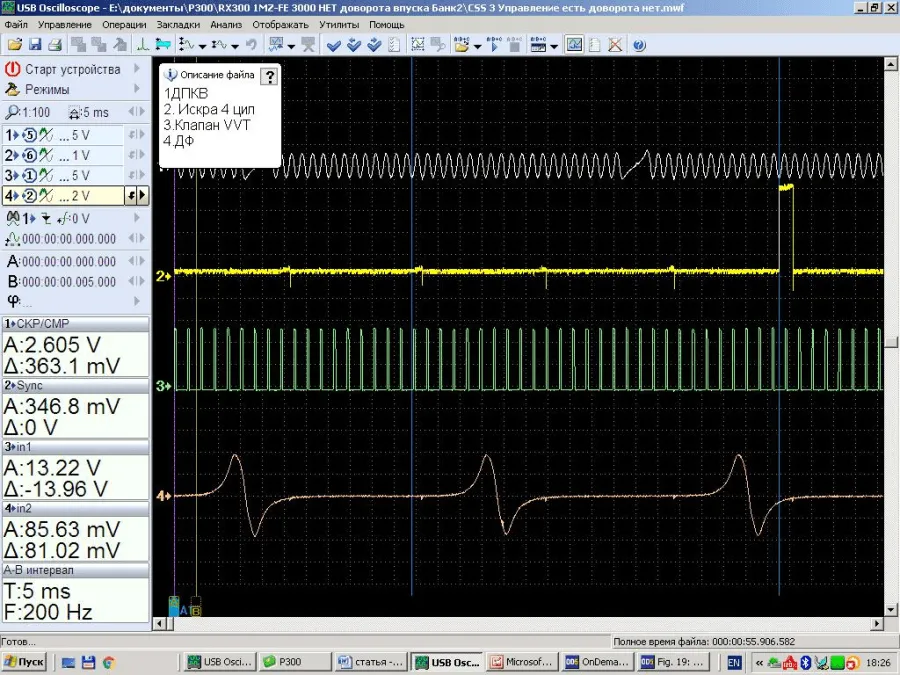Click the blue play analysis script icon

494,45
